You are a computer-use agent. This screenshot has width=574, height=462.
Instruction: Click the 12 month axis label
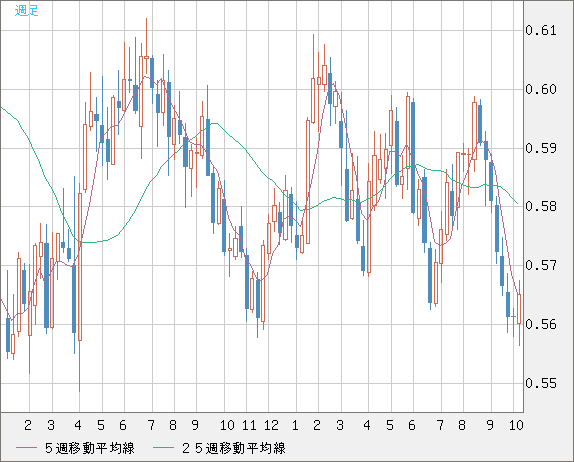271,425
